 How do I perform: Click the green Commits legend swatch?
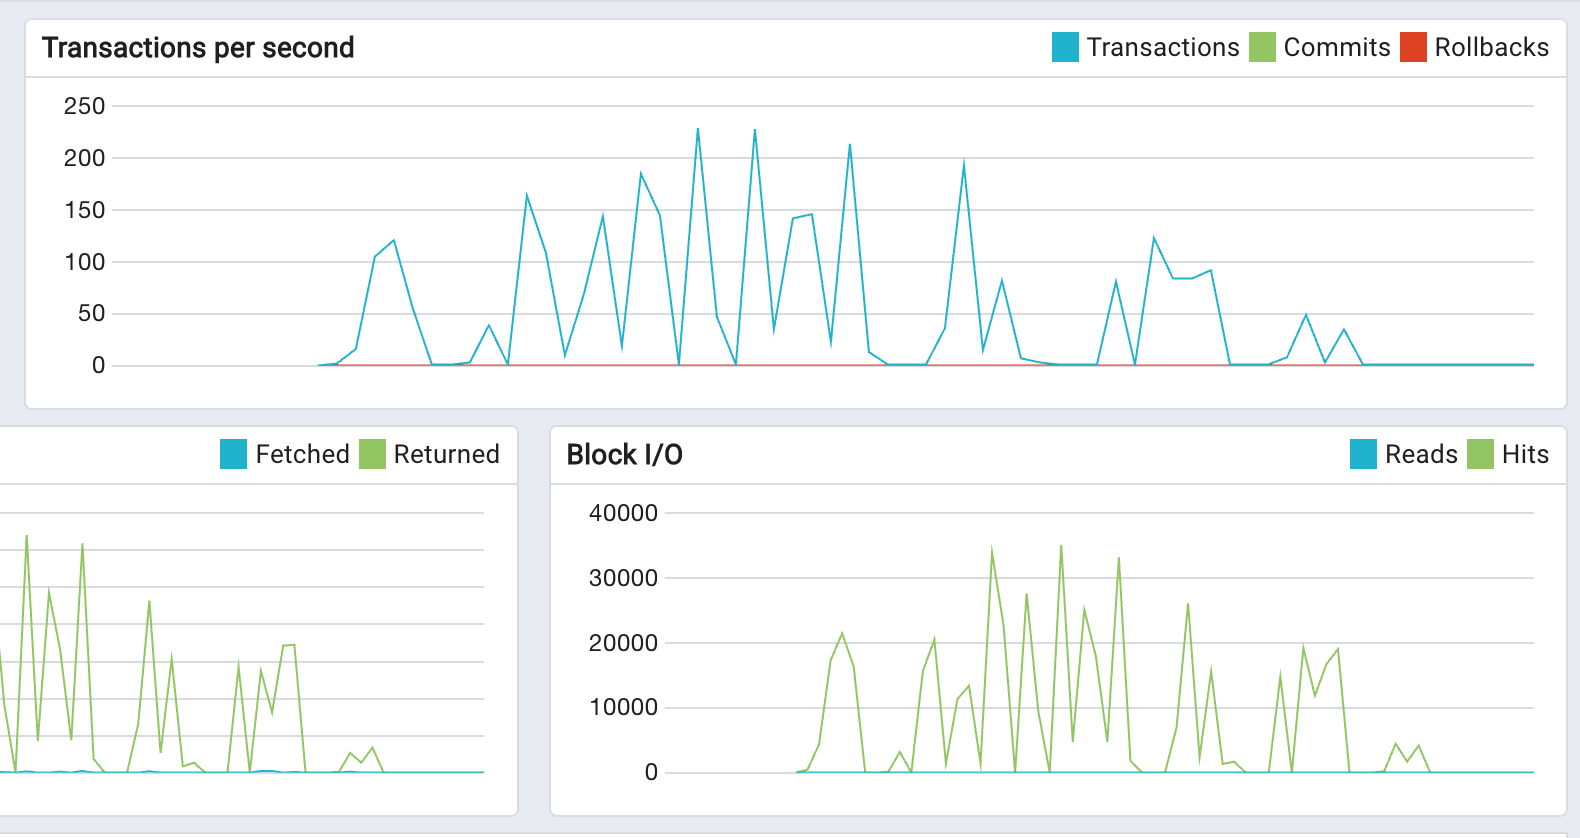(1262, 47)
